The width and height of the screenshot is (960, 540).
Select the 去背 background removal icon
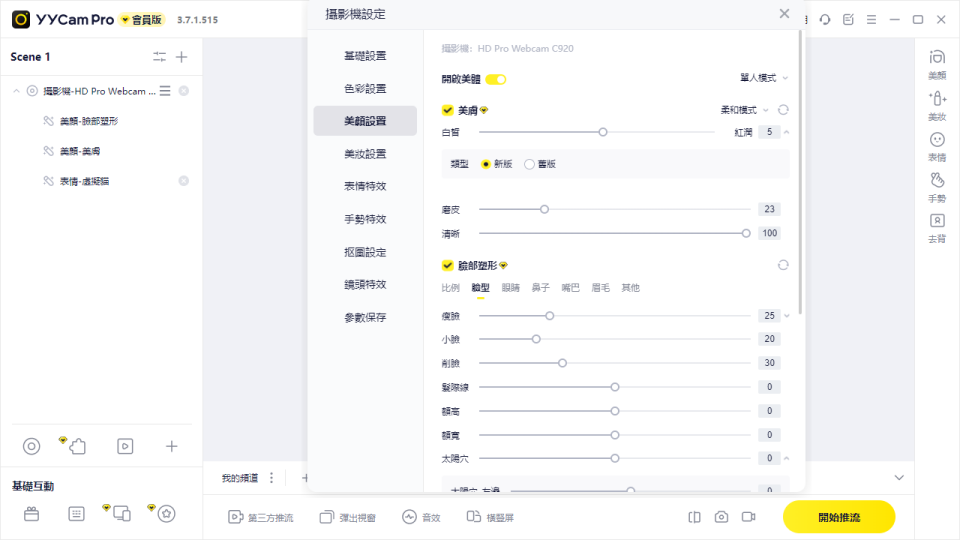[x=937, y=226]
